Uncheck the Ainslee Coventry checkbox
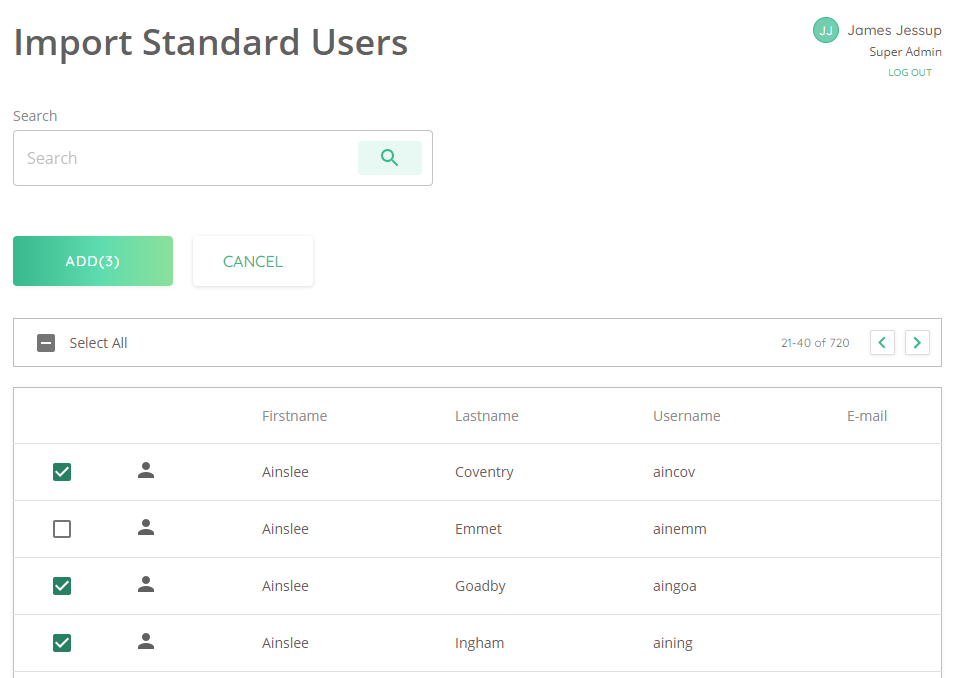Viewport: 957px width, 678px height. click(62, 472)
